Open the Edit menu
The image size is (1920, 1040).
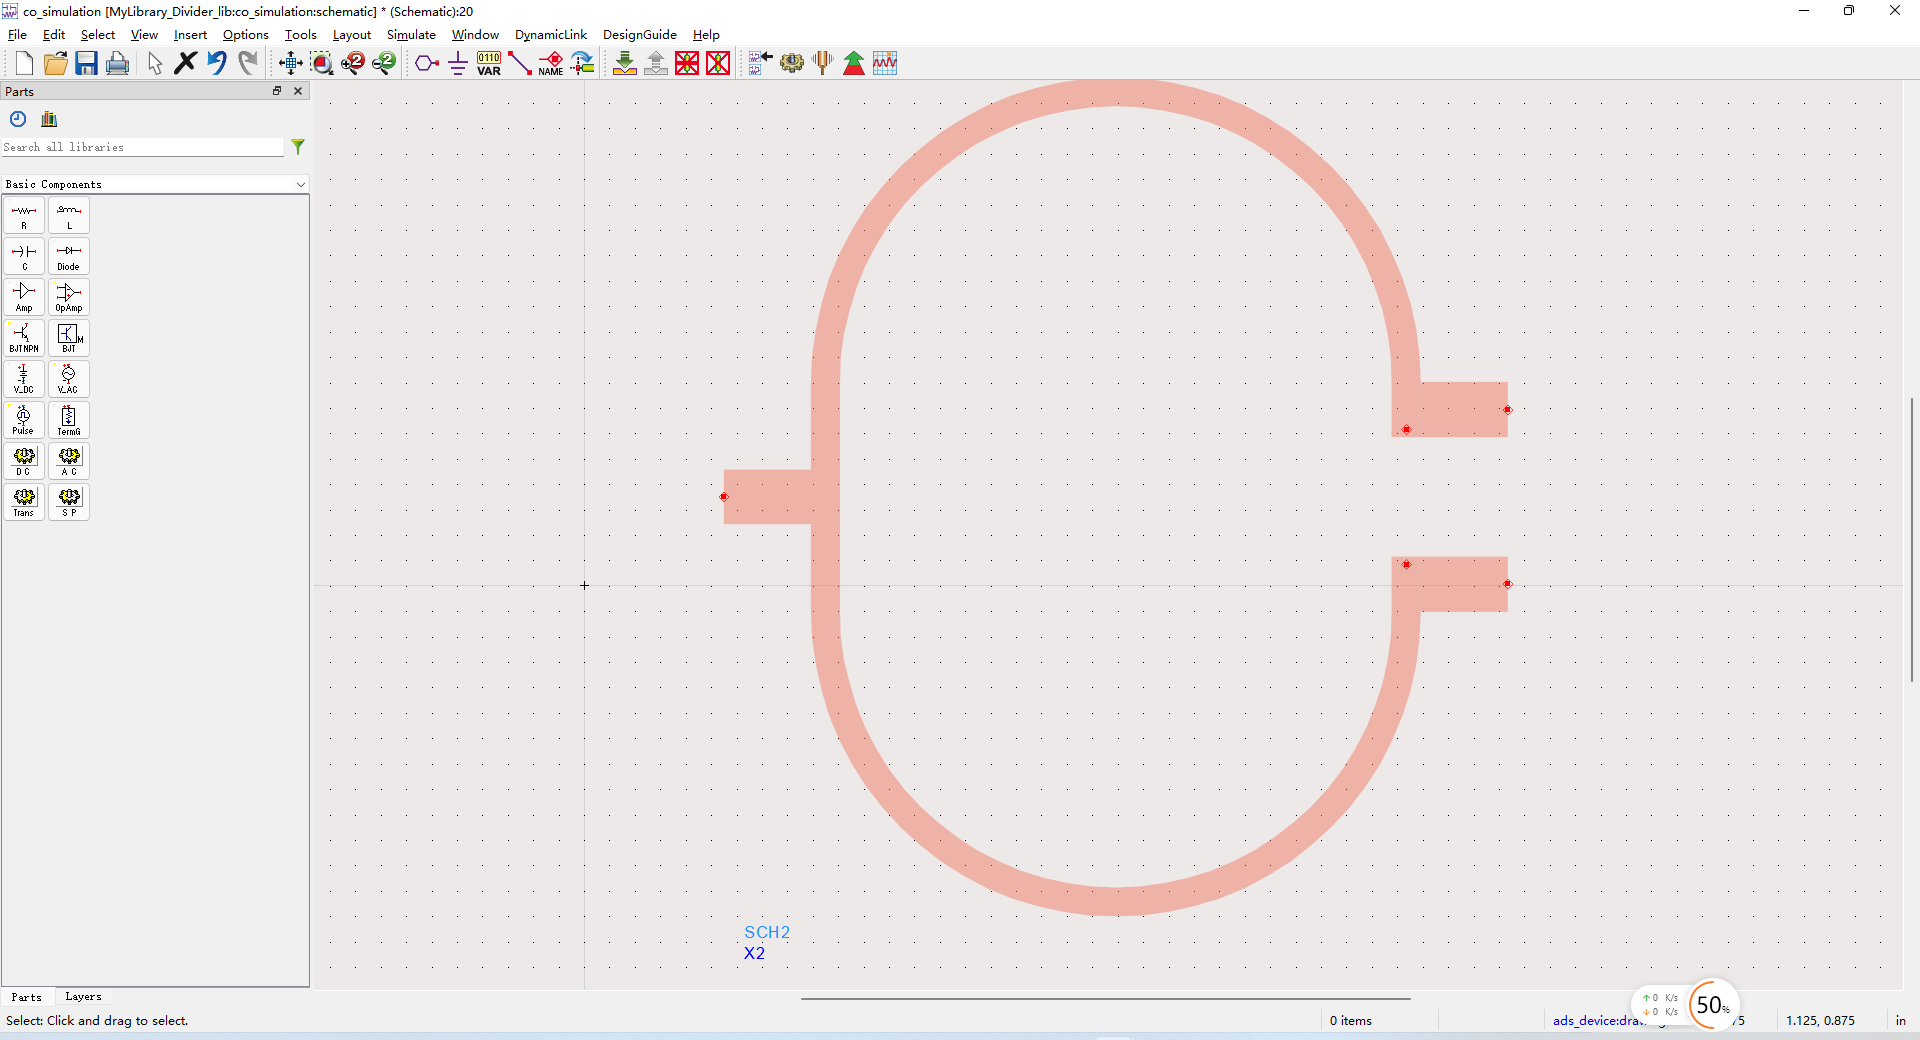(x=54, y=35)
